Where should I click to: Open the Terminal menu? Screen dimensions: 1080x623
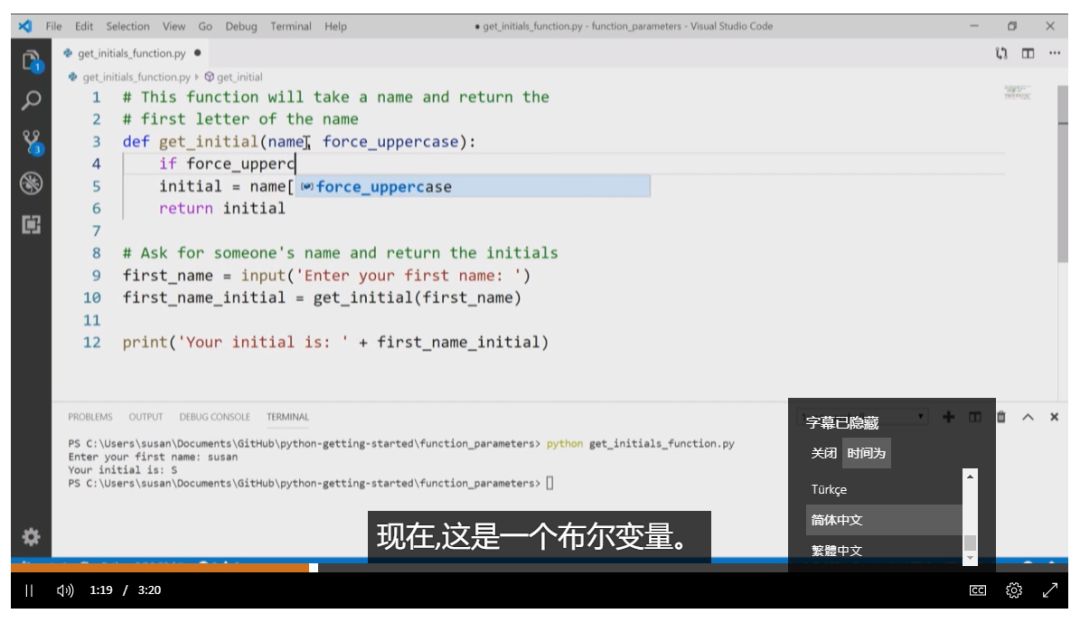291,26
